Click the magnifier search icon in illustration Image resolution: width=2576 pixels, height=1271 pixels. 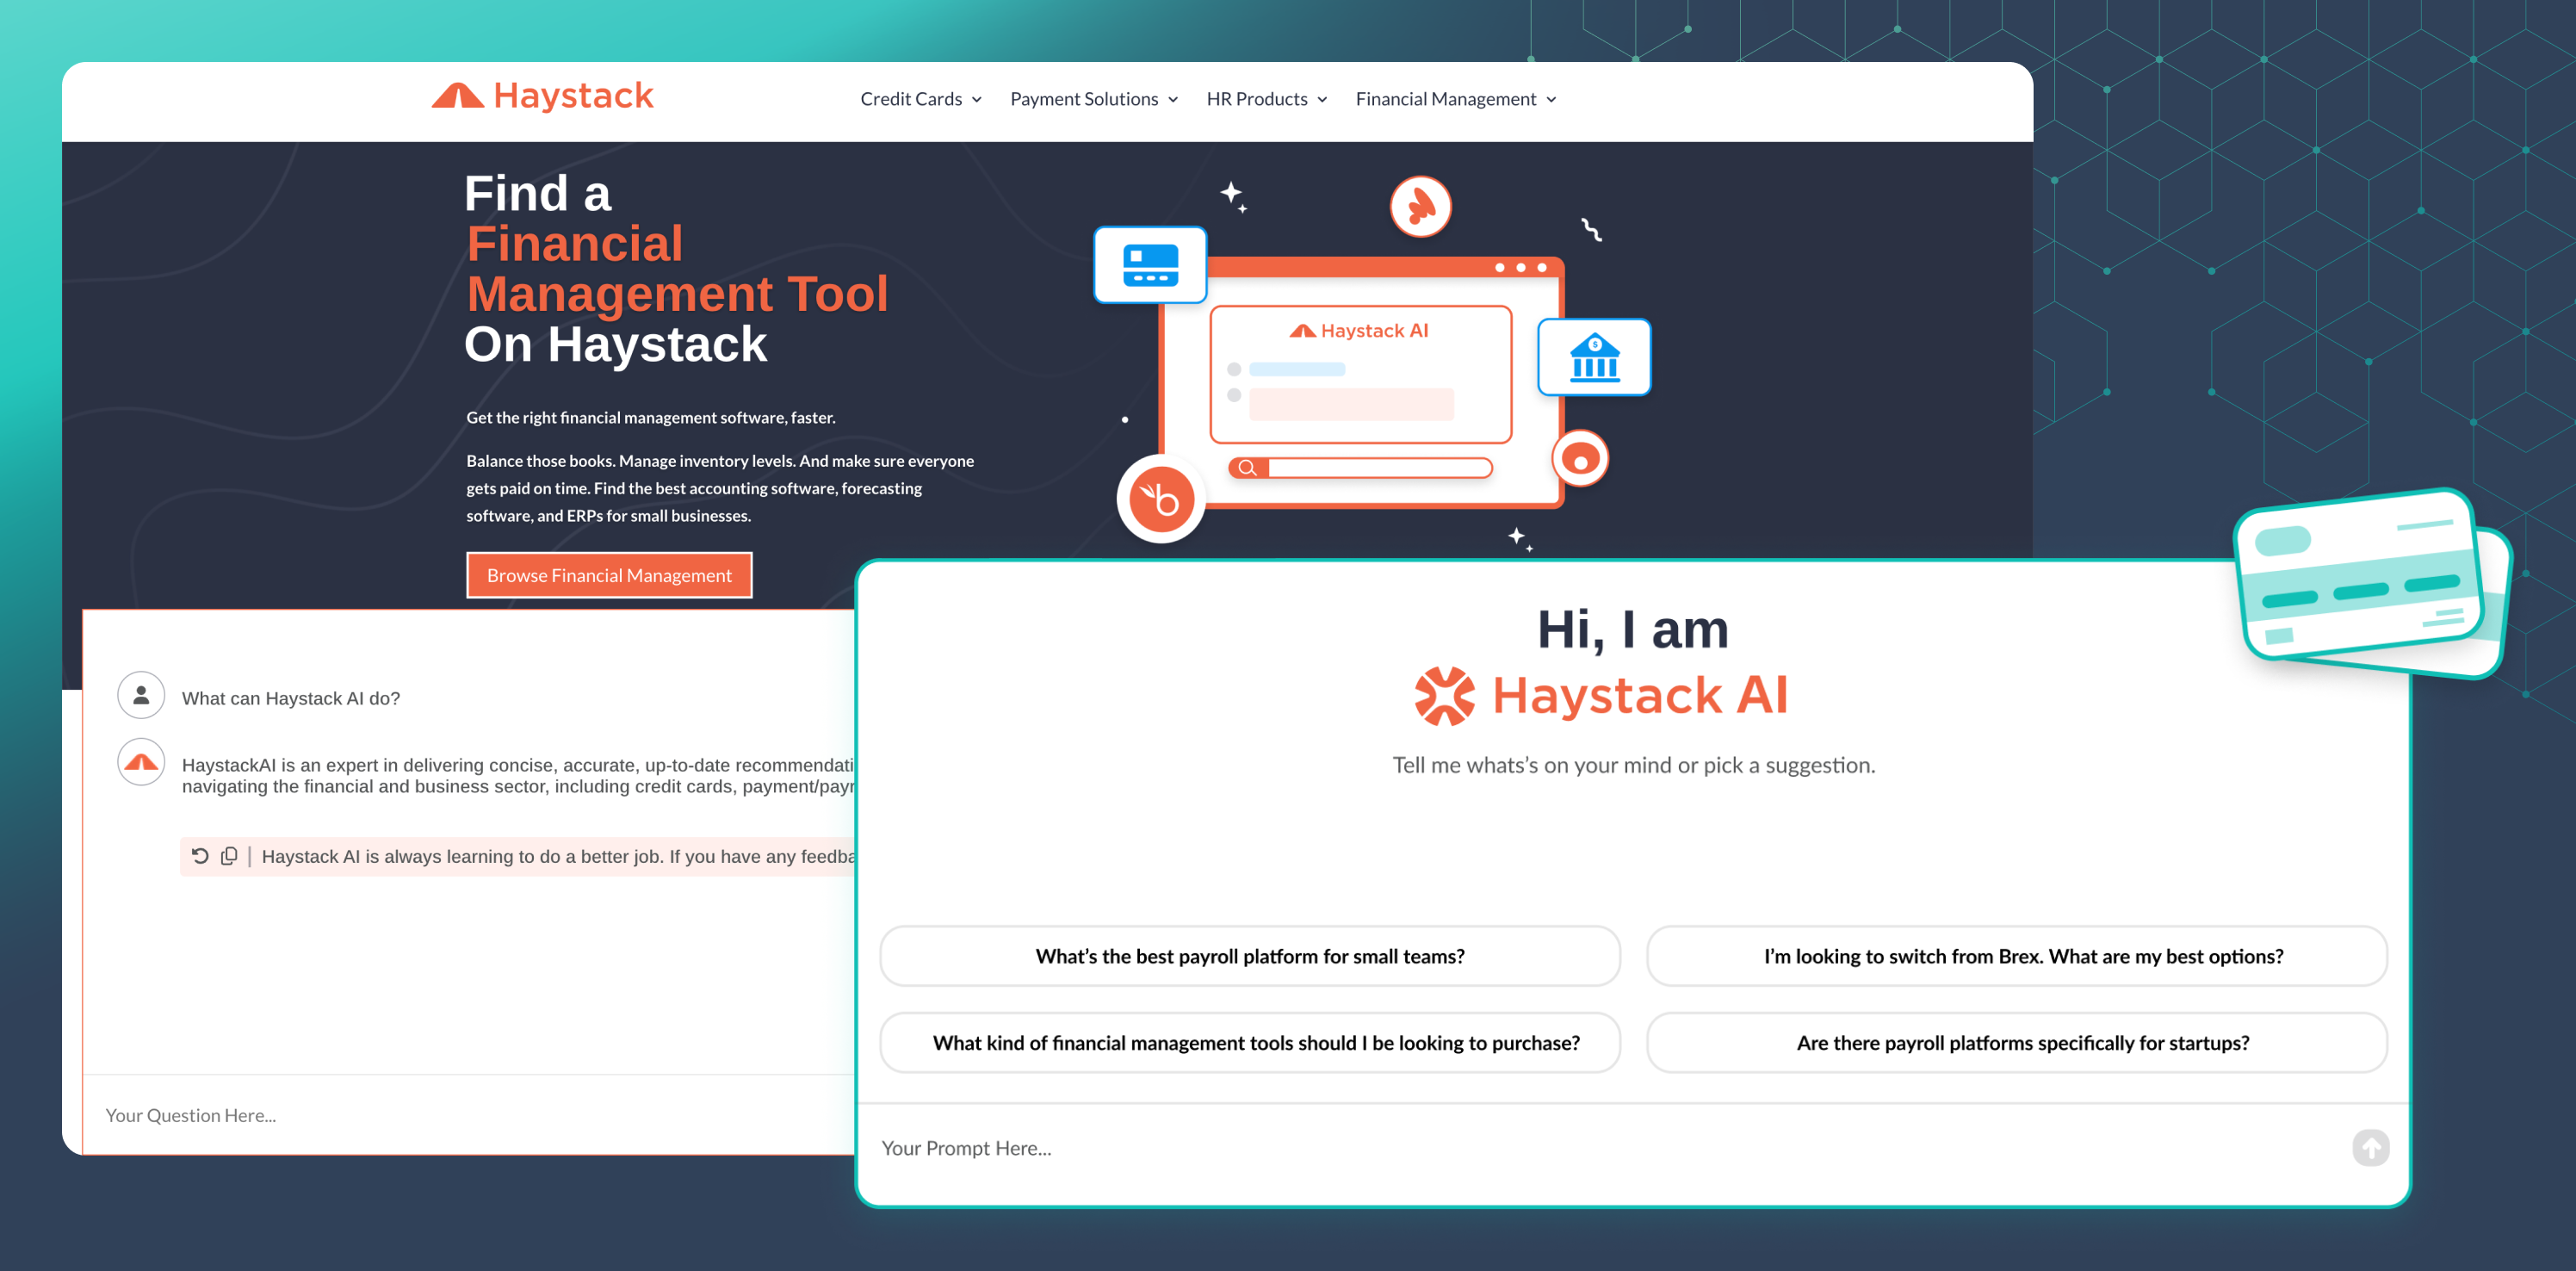1247,467
